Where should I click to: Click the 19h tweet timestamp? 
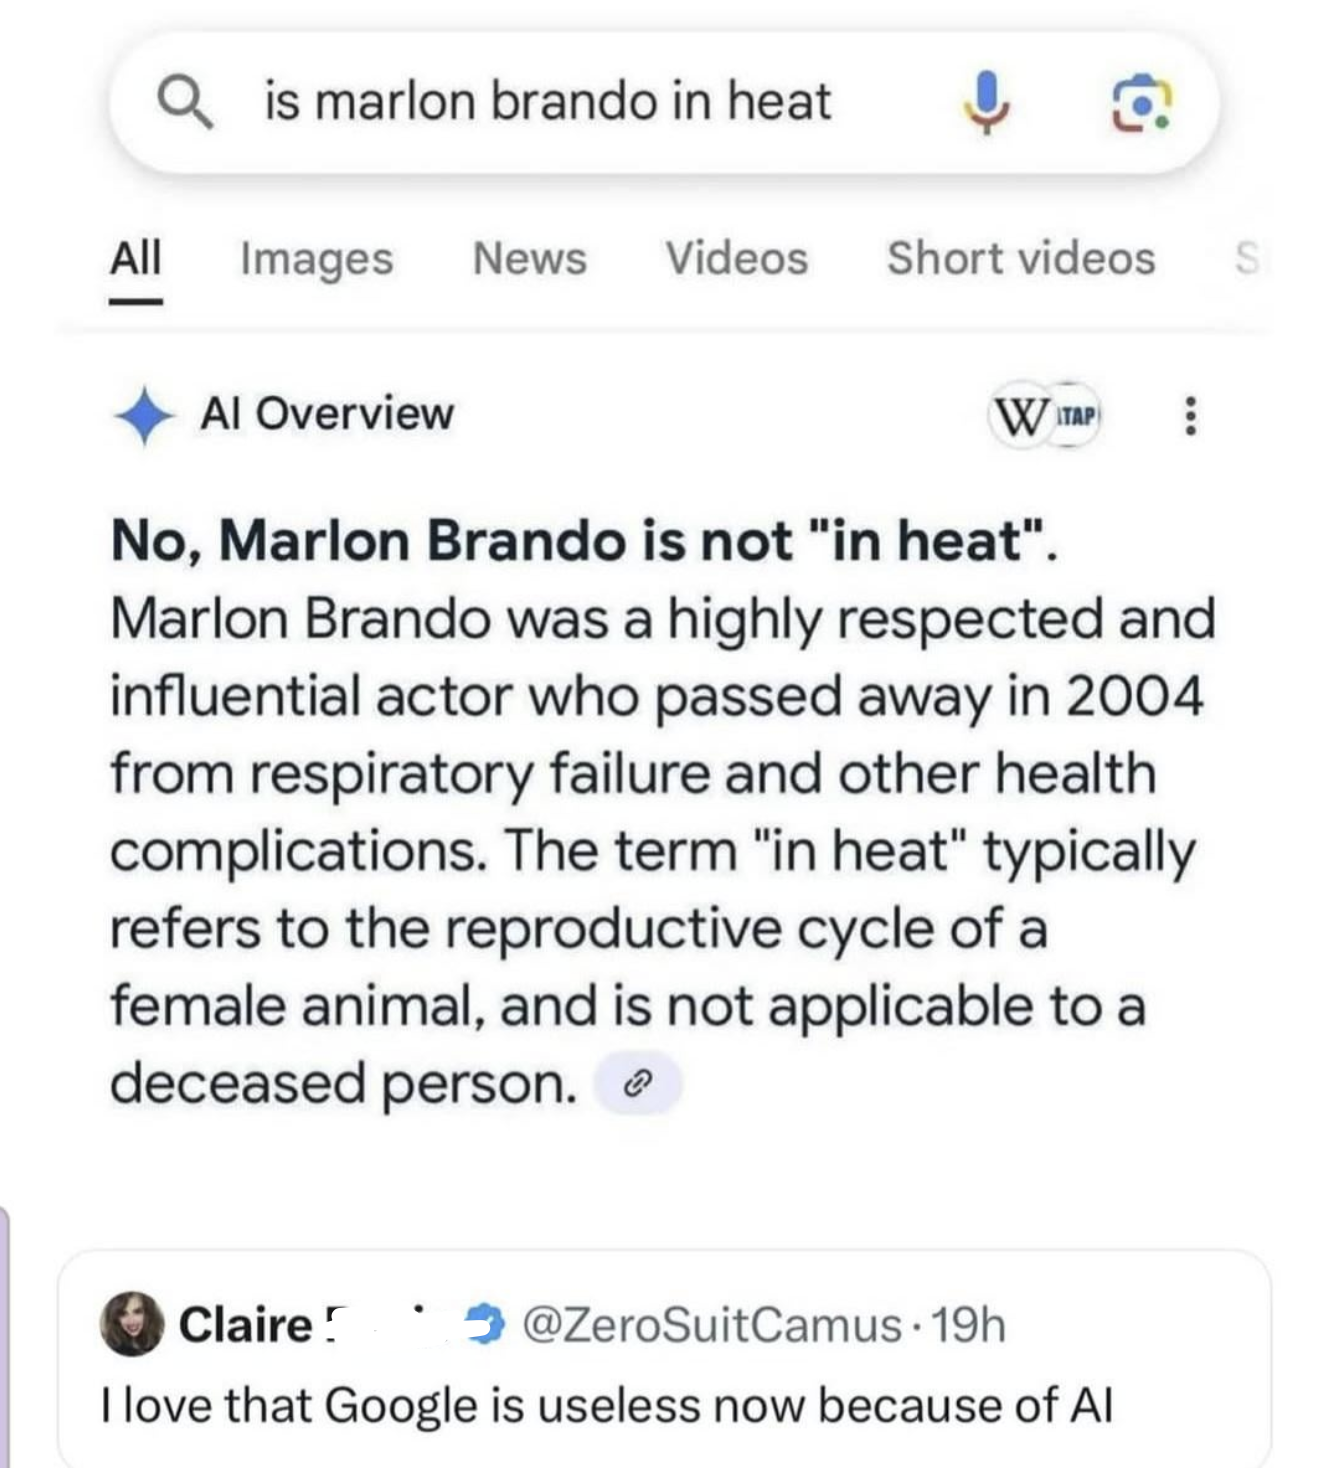coord(968,1325)
